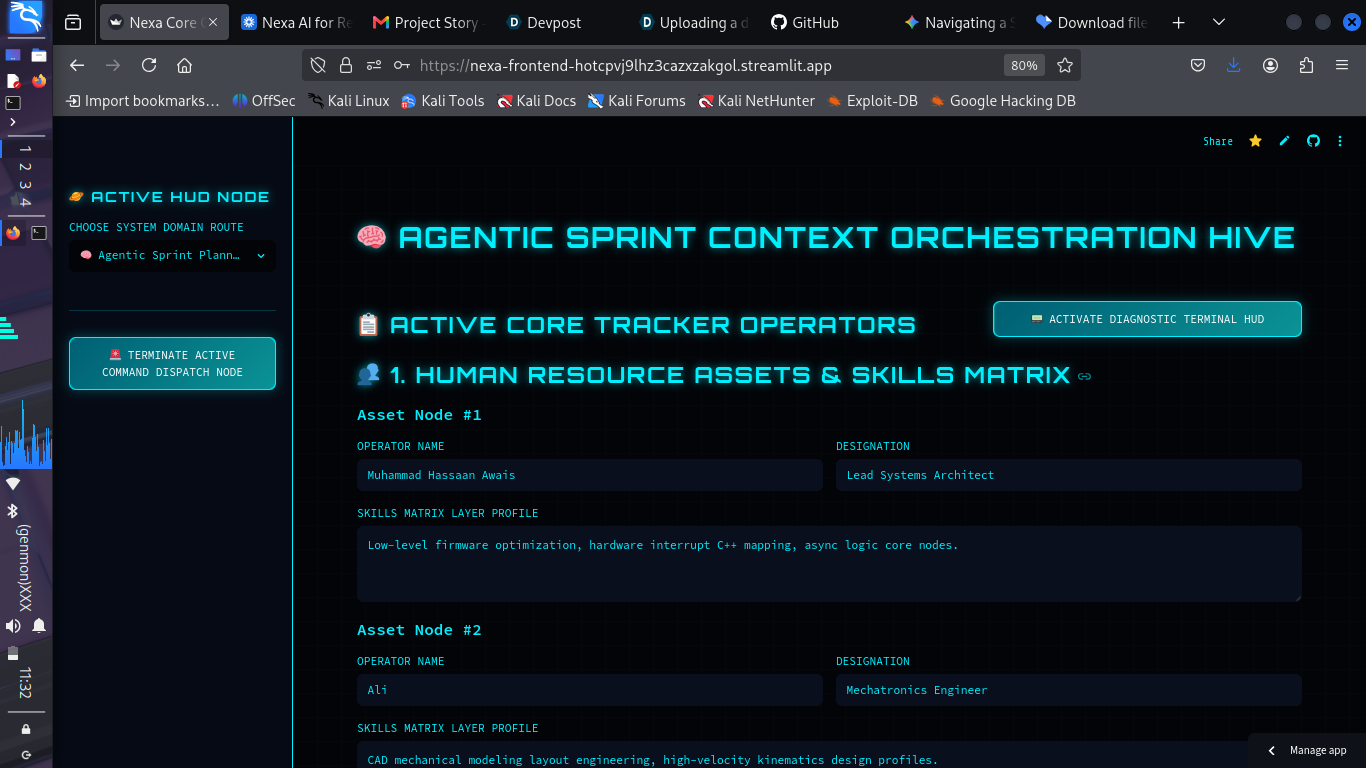Open Firefox hamburger application menu
The height and width of the screenshot is (768, 1366).
click(1342, 65)
